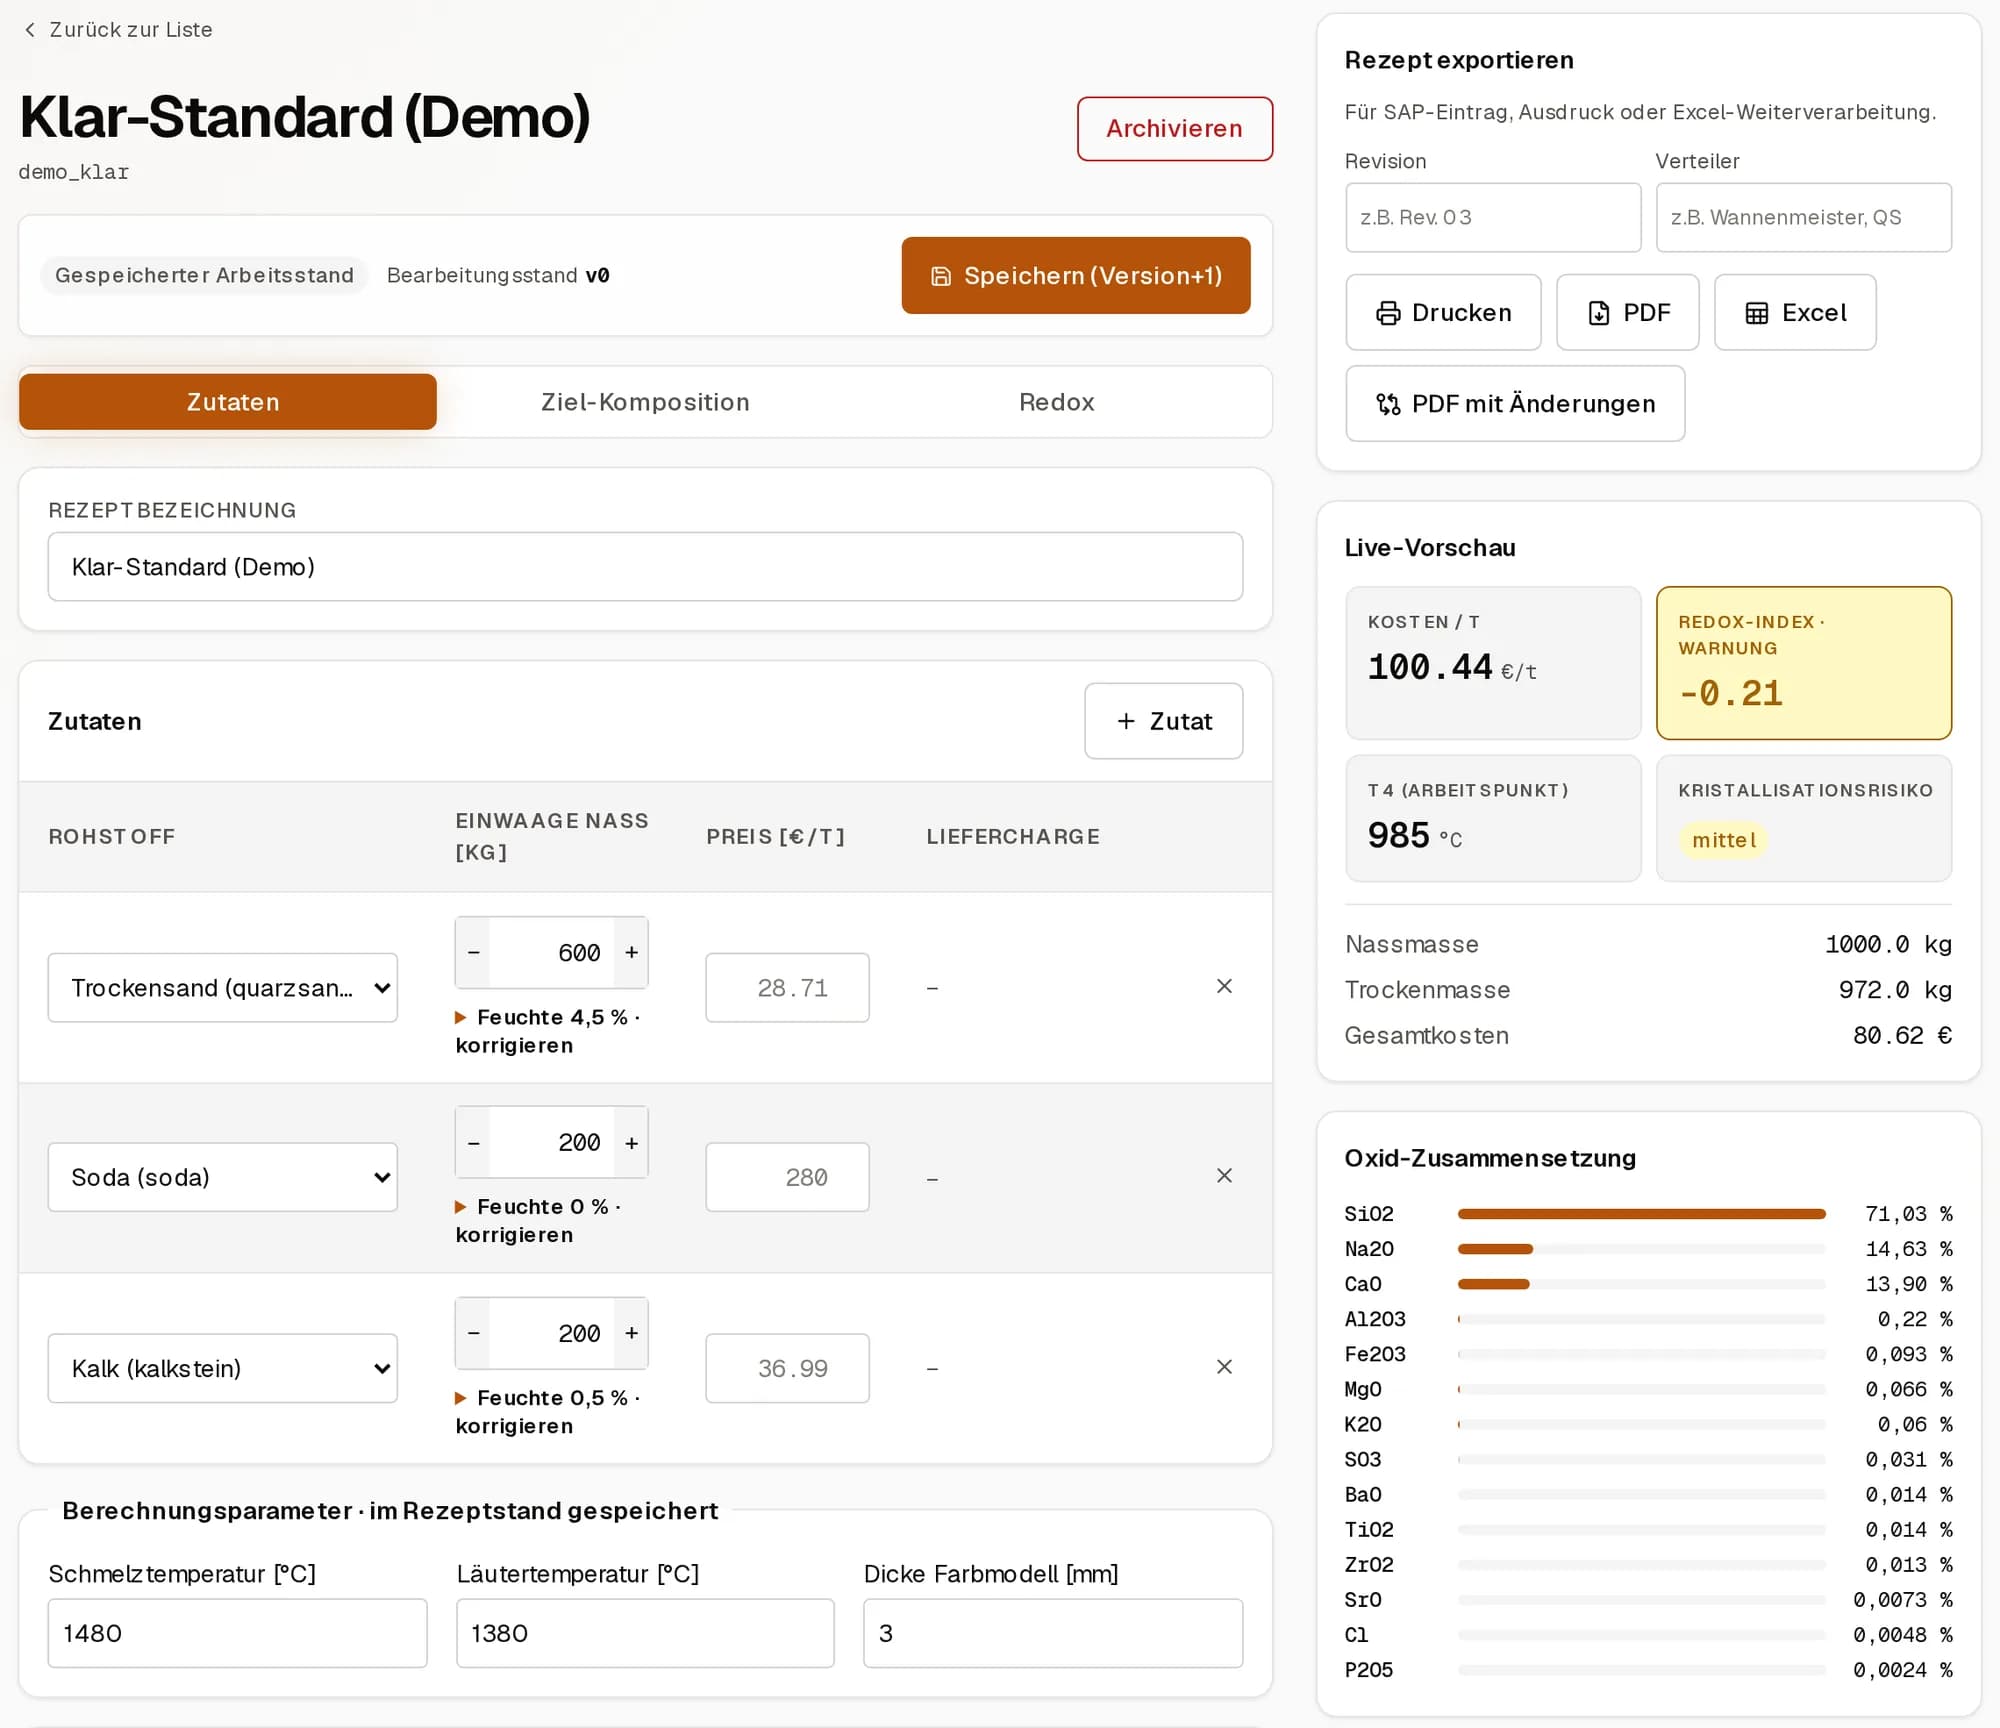Click the SiO2 composition bar
This screenshot has height=1728, width=2000.
[1641, 1214]
